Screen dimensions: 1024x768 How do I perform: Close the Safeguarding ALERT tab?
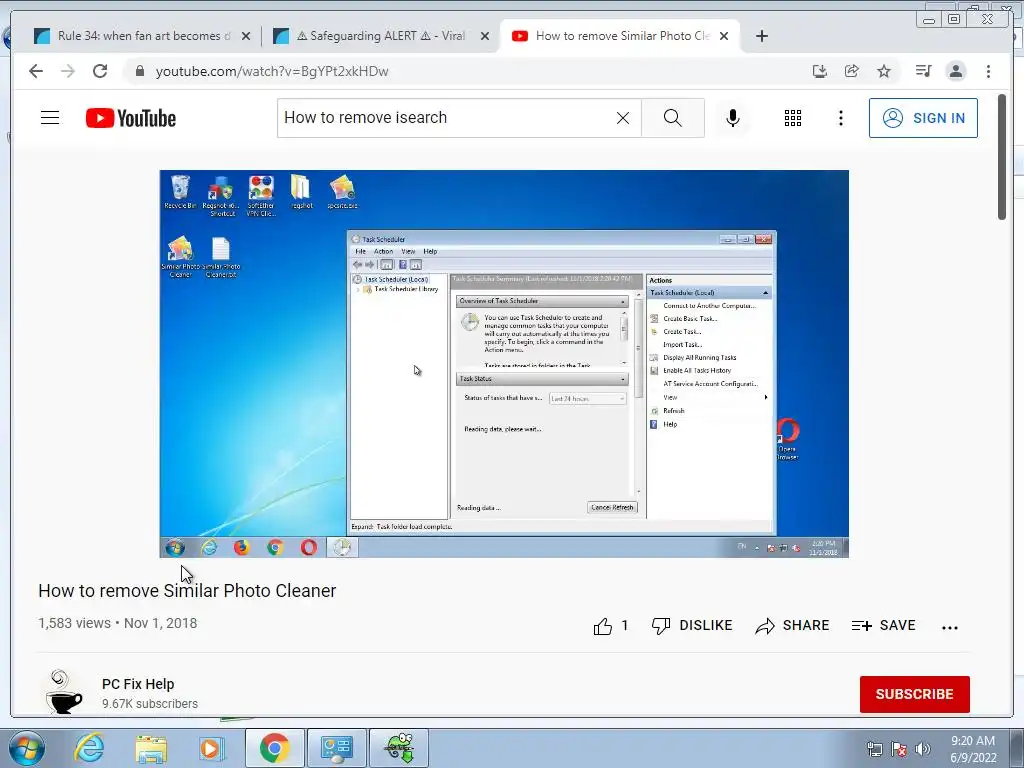pos(485,37)
